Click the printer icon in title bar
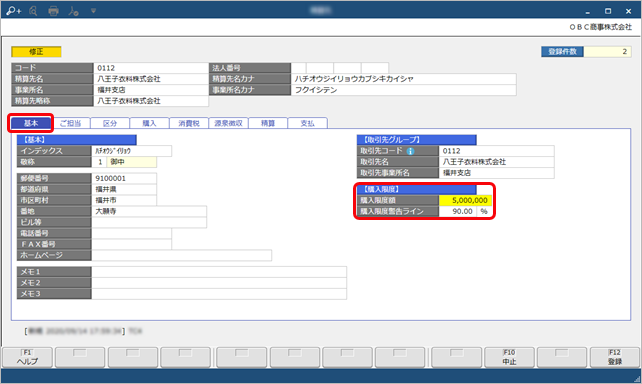The height and width of the screenshot is (384, 642). [x=53, y=11]
